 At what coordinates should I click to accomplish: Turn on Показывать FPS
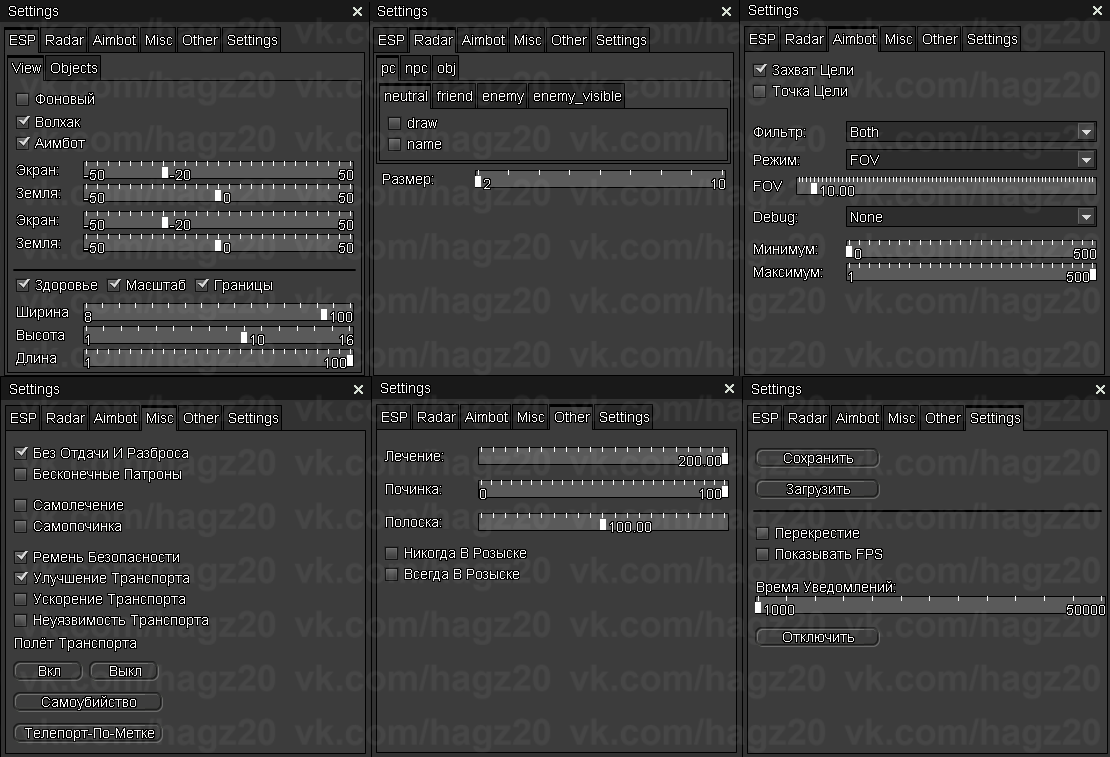pos(762,554)
